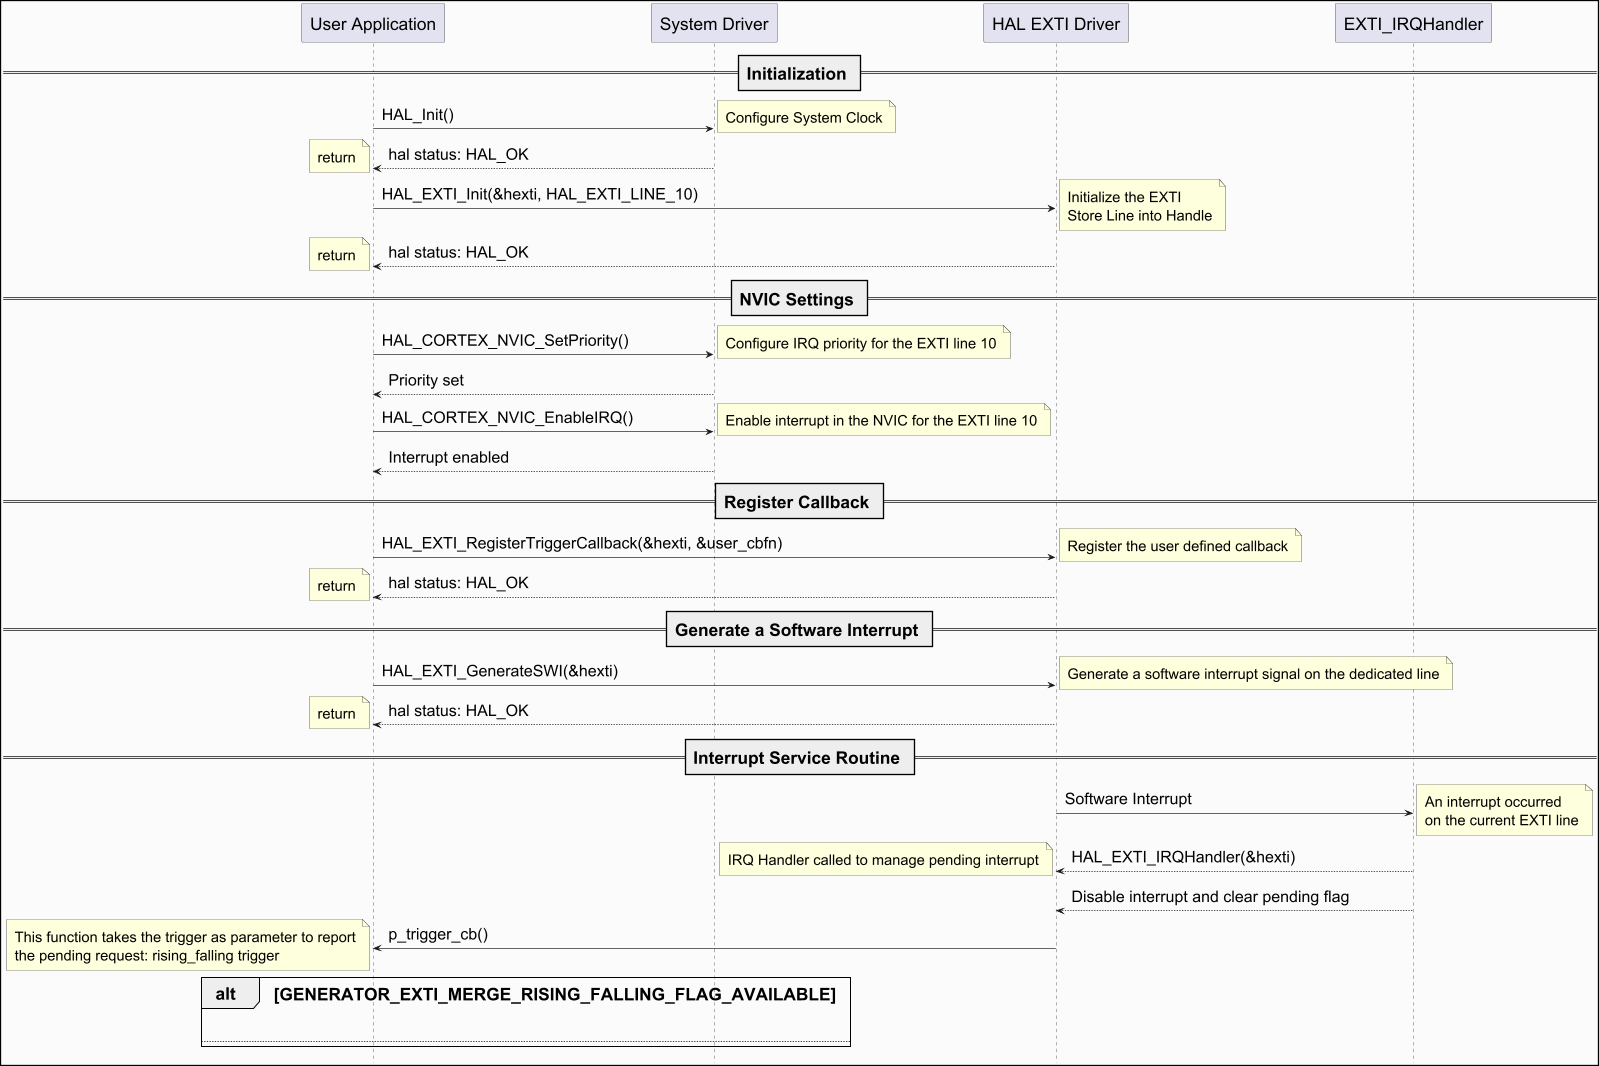Click the HAL_EXTI_RegisterTriggerCallback(&hexti, &user_cbfn) message
The height and width of the screenshot is (1066, 1600).
pyautogui.click(x=582, y=543)
